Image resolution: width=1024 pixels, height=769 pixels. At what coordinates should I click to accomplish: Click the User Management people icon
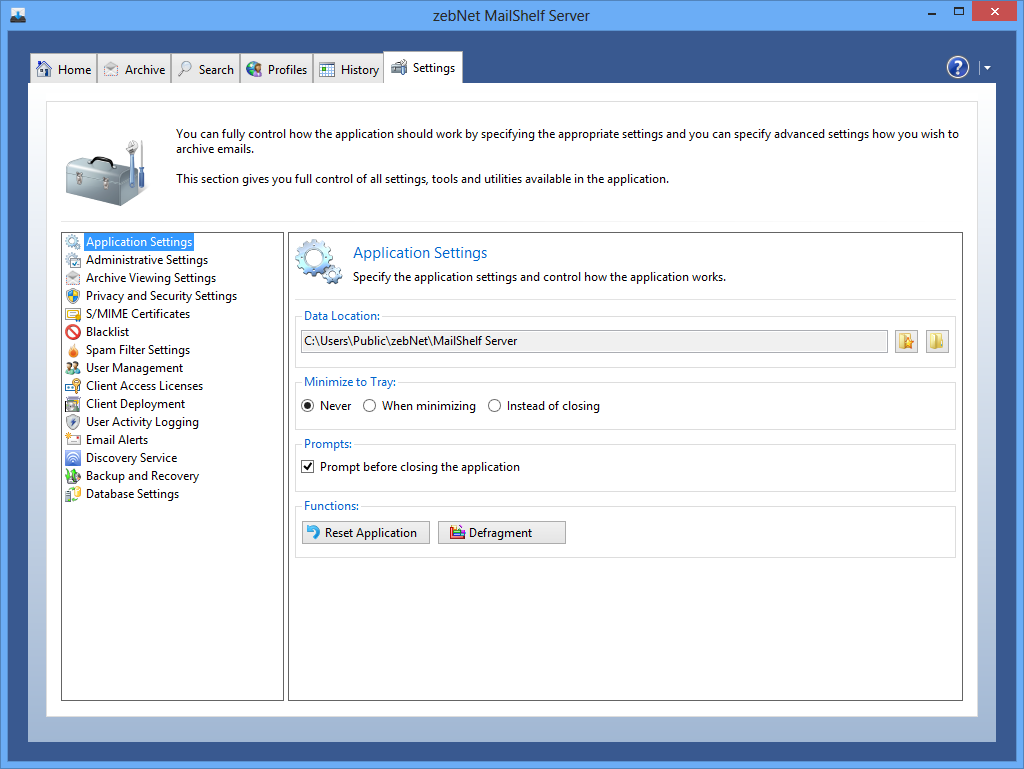pyautogui.click(x=73, y=368)
